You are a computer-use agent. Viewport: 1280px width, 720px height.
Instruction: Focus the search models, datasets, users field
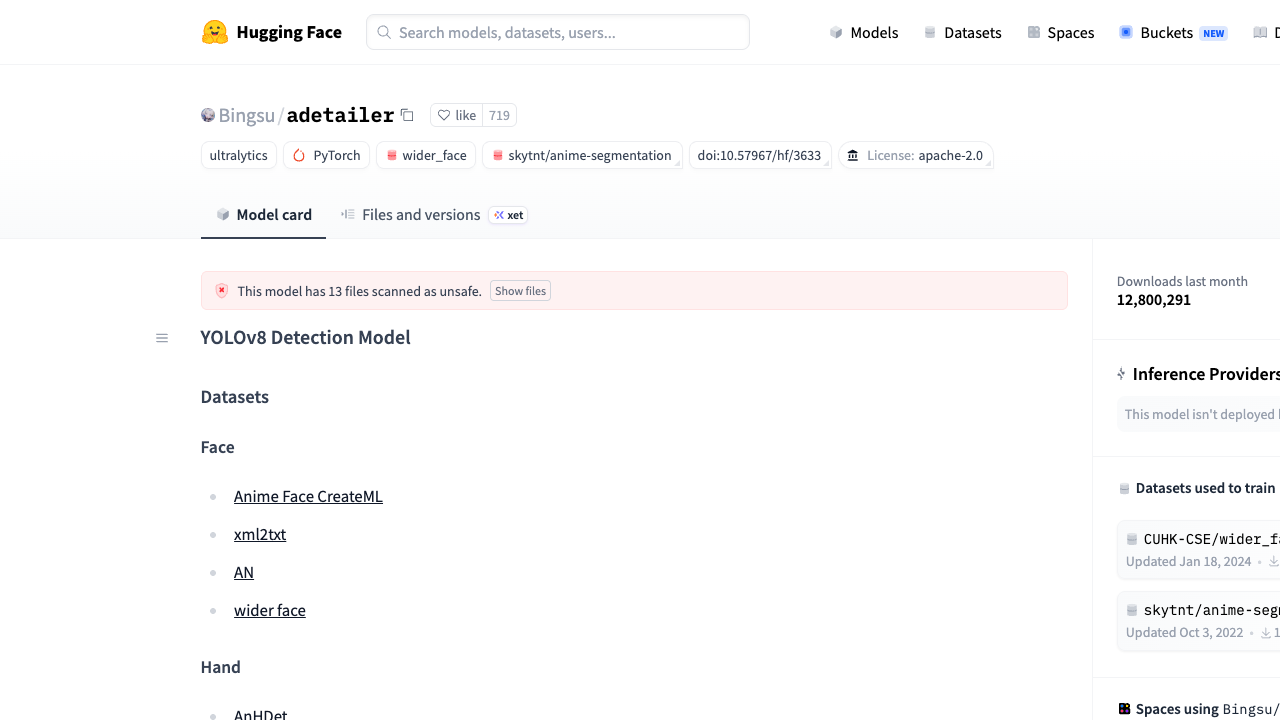[x=558, y=32]
